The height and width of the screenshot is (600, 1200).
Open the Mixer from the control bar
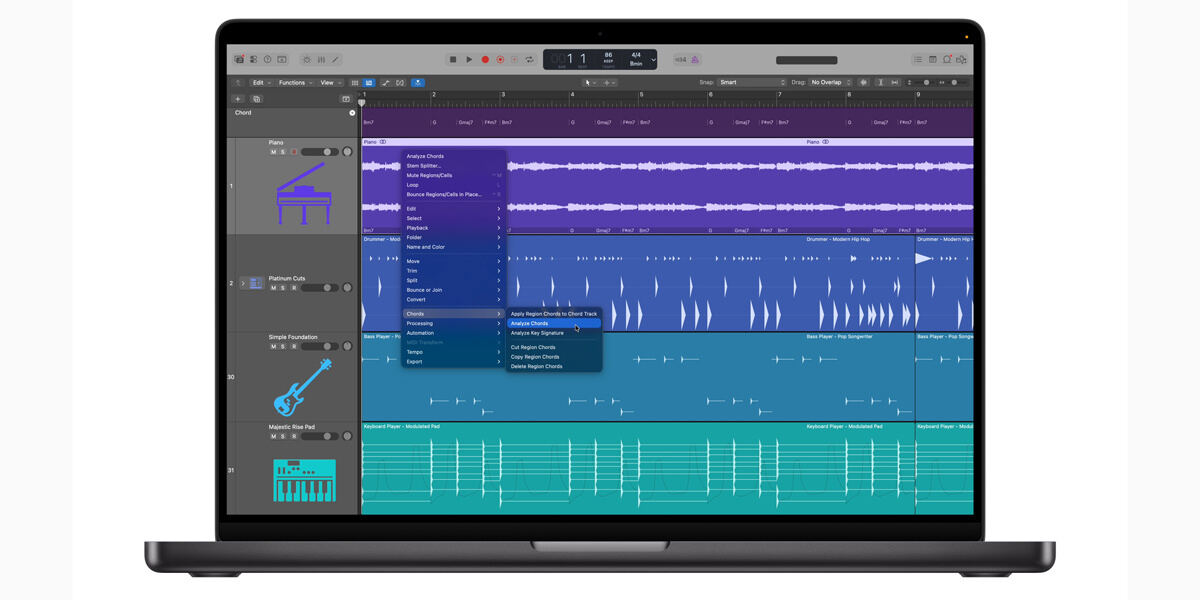(321, 60)
